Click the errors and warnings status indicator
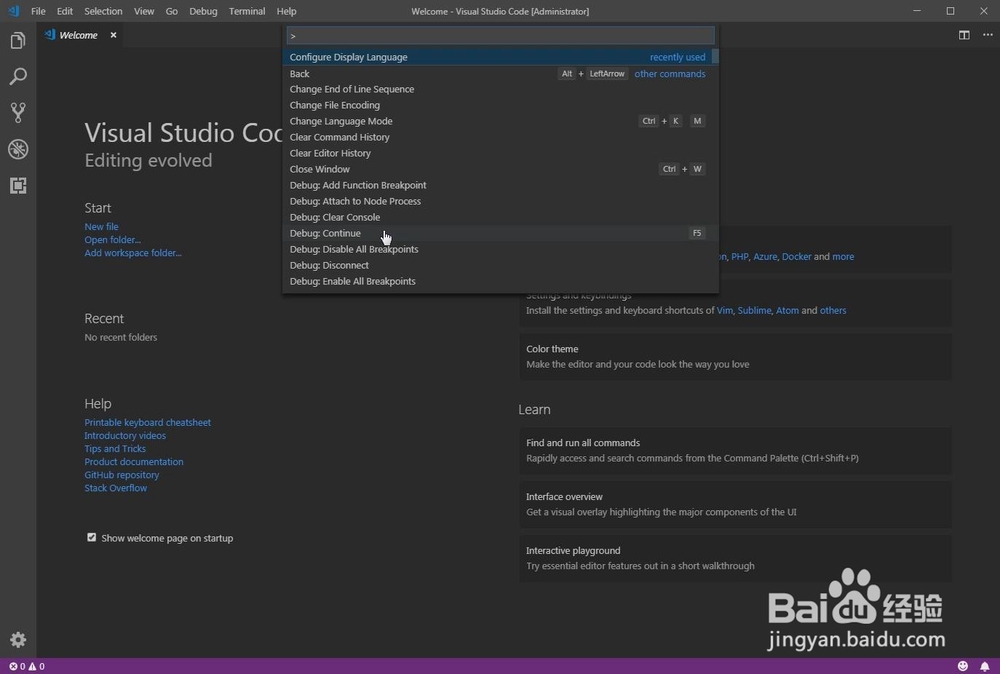The image size is (1000, 674). 27,666
